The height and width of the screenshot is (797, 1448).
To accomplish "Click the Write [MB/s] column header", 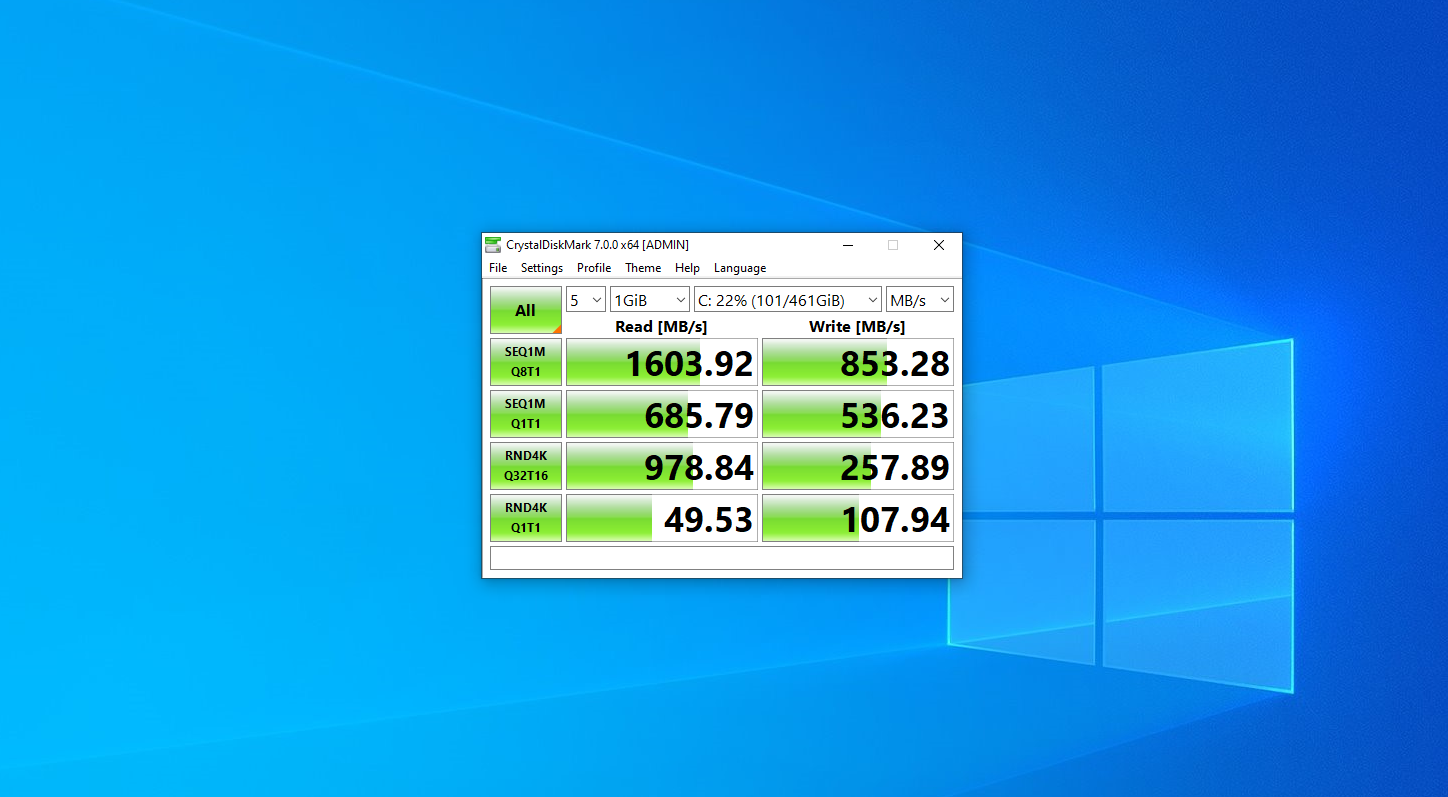I will 857,327.
